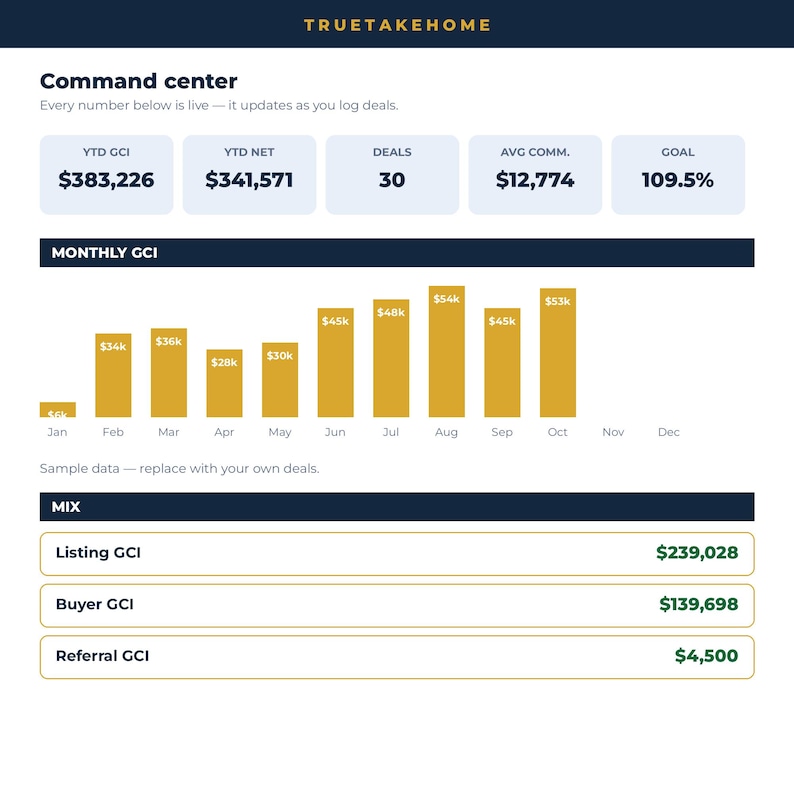This screenshot has width=794, height=794.
Task: Click the $4,500 referral amount
Action: coord(706,656)
